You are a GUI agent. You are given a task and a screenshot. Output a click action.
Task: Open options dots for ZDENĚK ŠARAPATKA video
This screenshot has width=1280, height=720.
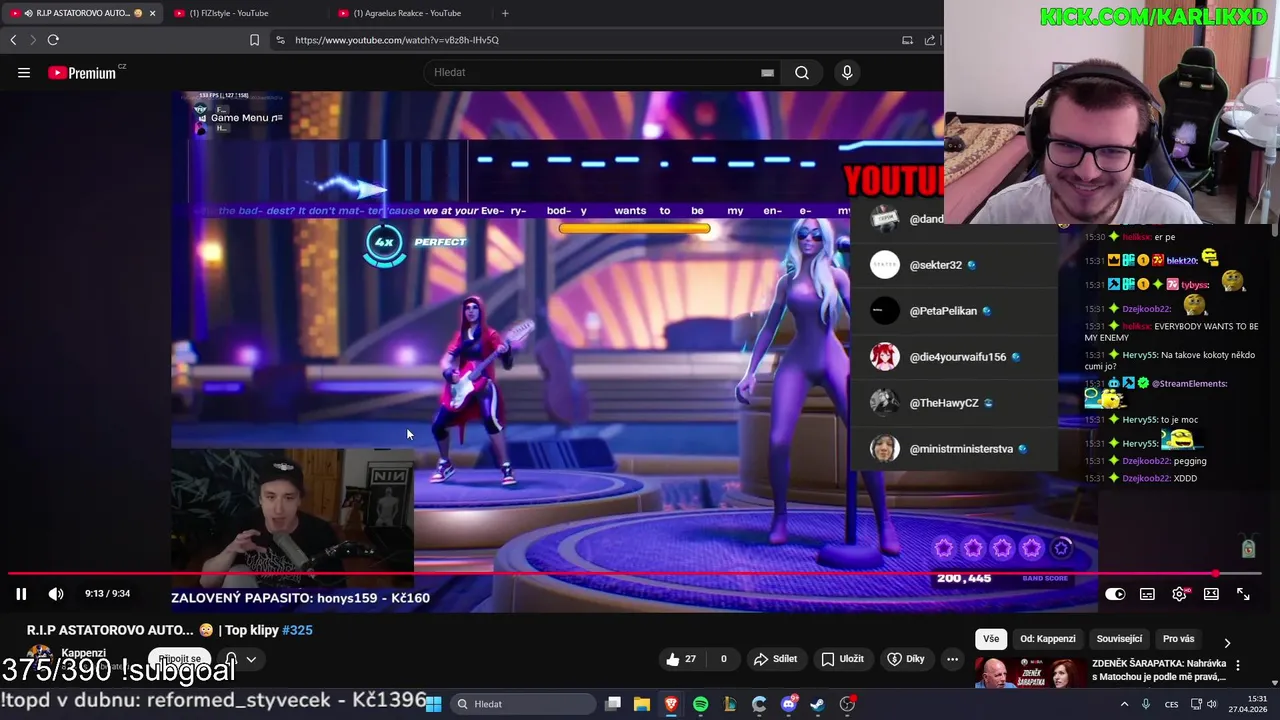pos(1238,665)
